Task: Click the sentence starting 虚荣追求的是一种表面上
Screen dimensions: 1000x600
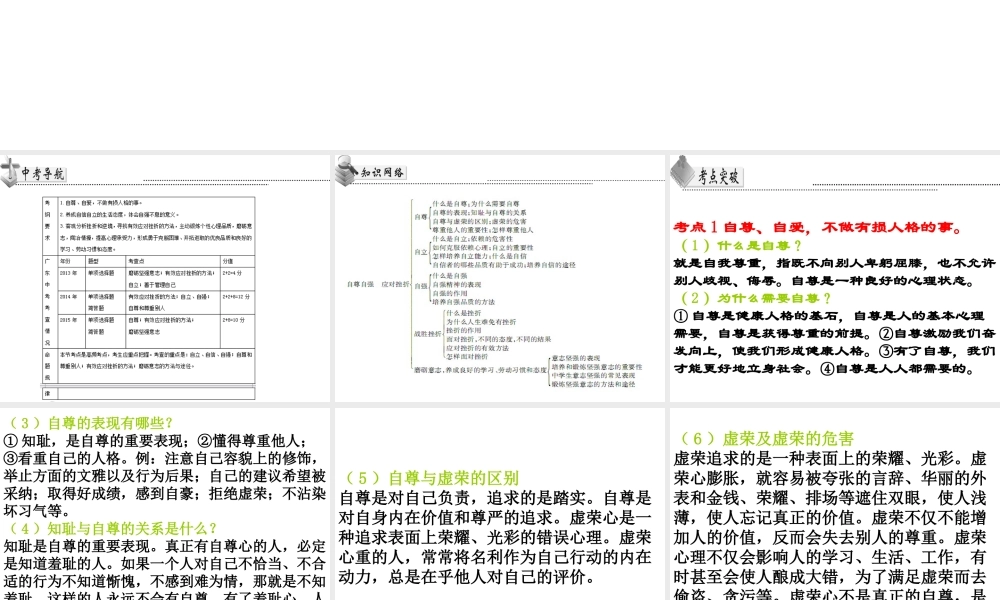Action: point(821,459)
